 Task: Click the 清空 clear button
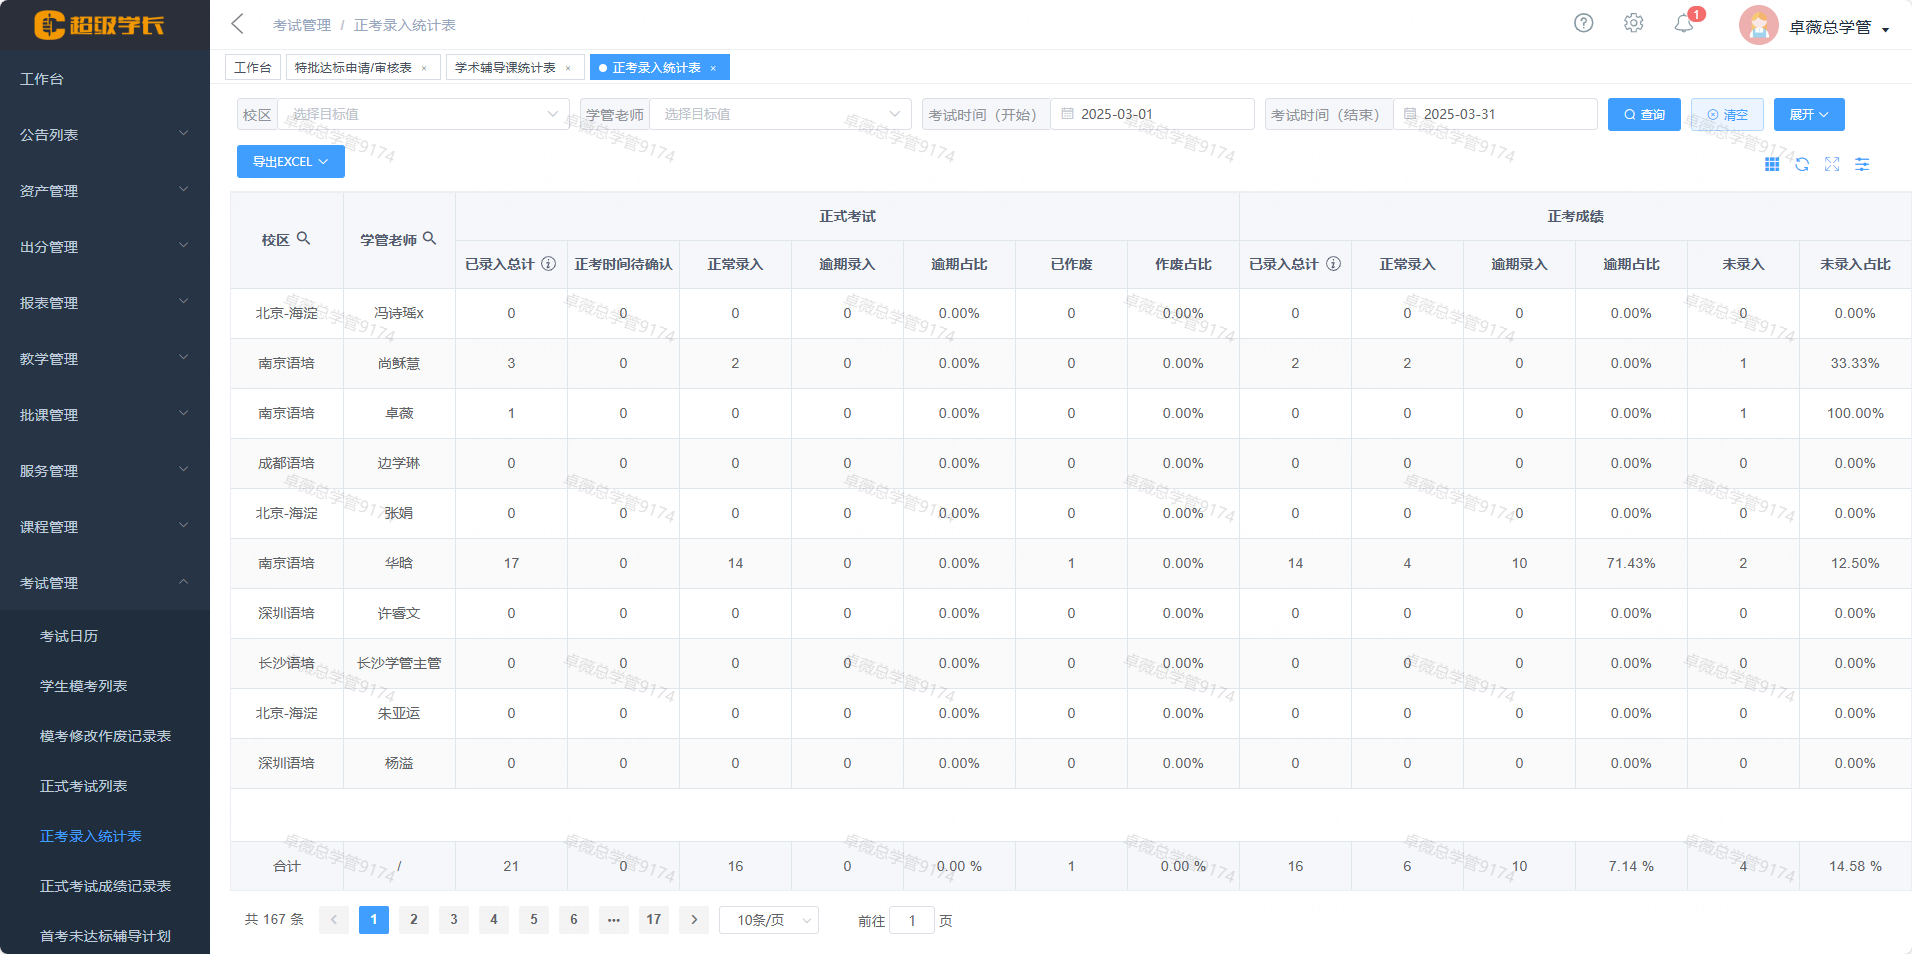coord(1726,115)
